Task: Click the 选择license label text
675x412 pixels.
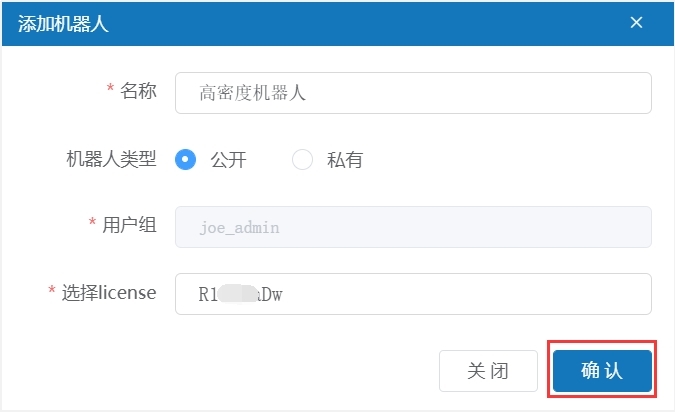Action: (109, 293)
